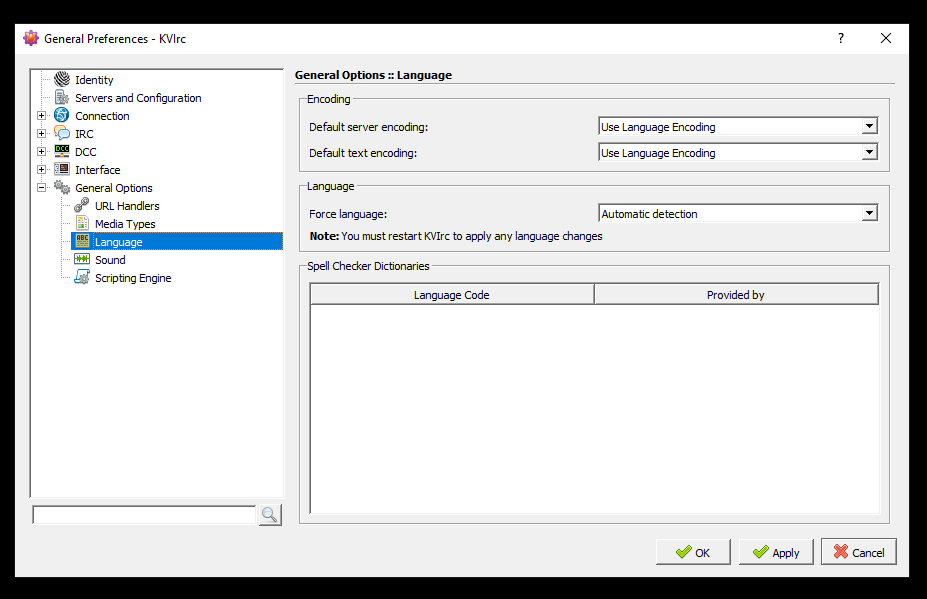Select the Identity fingerprint icon
Image resolution: width=927 pixels, height=599 pixels.
62,79
